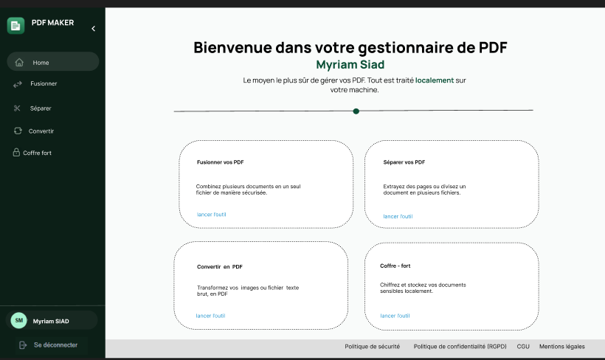Click the Convertir refresh arrows icon

pos(18,131)
